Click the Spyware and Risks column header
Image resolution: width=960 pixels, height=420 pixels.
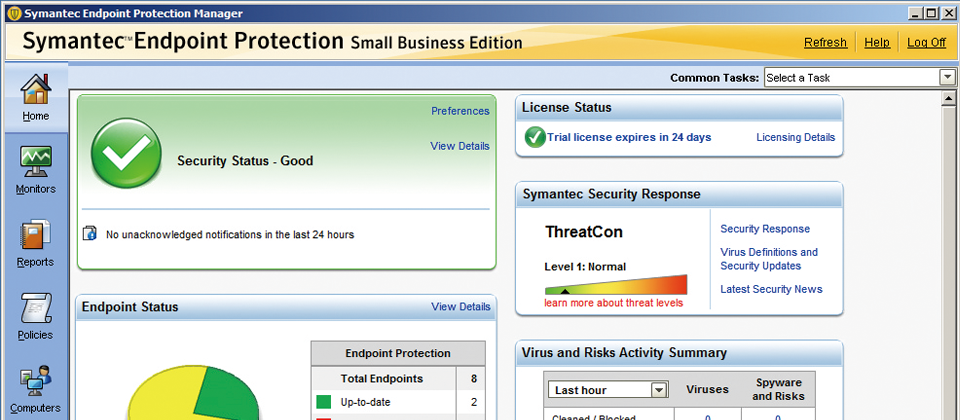(778, 389)
